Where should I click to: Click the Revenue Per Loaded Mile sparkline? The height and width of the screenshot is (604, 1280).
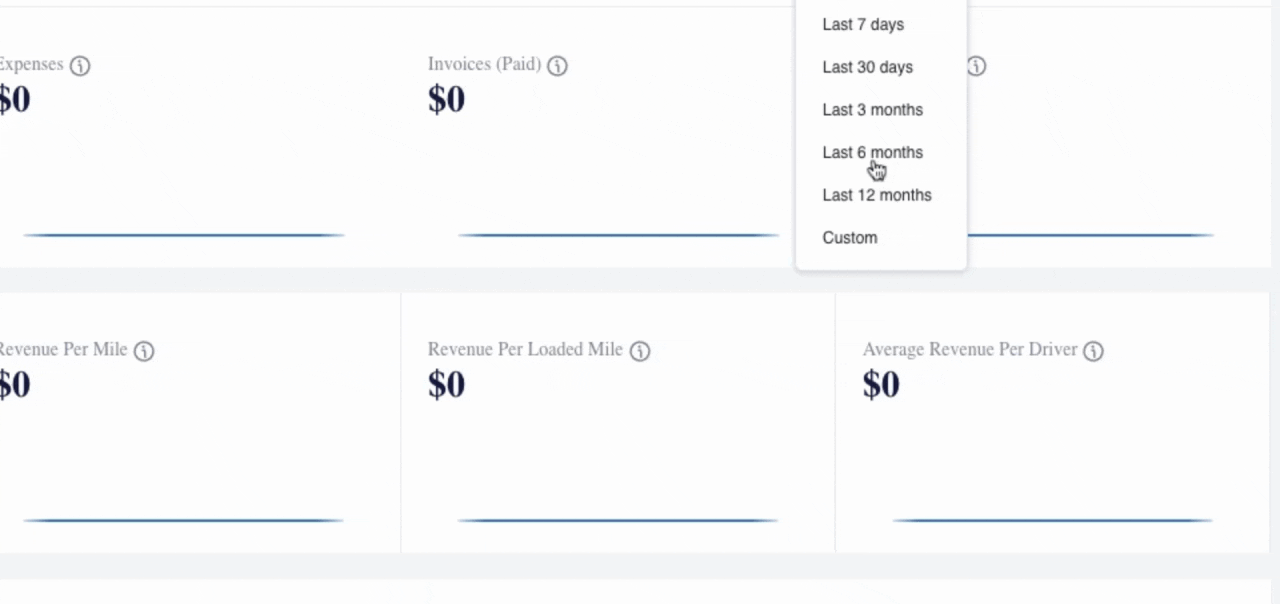(x=618, y=520)
